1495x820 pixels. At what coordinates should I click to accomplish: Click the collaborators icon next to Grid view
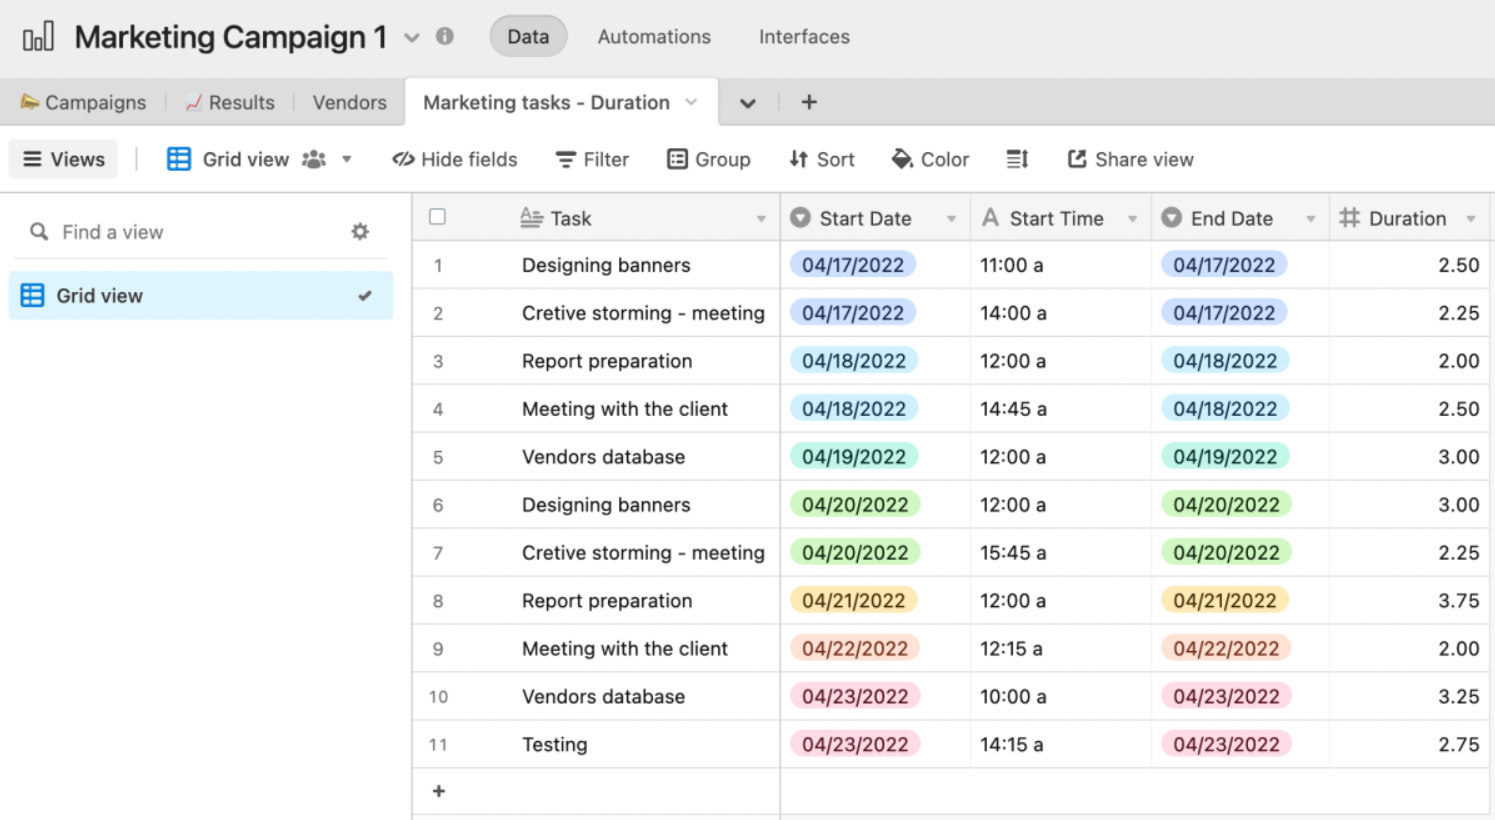click(x=313, y=159)
